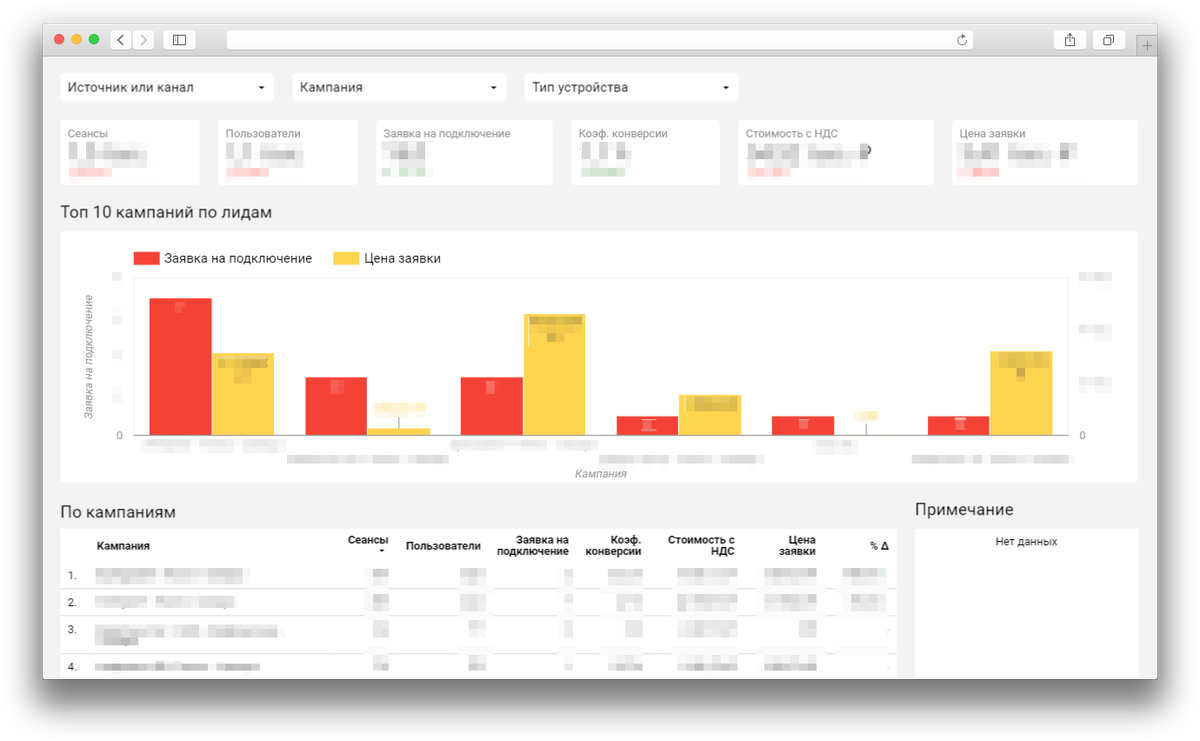
Task: Sort the table by Пользователи
Action: 444,545
